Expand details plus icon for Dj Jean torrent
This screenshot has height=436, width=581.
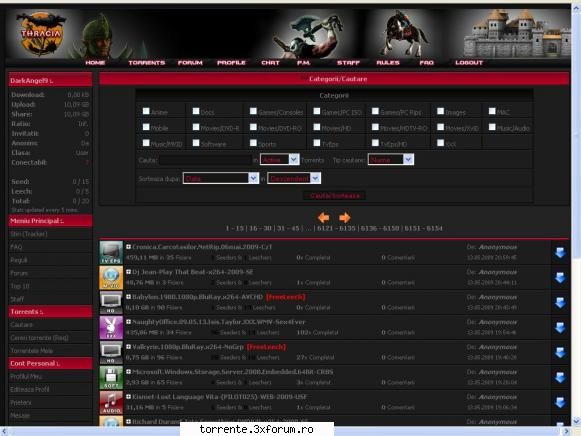coord(128,272)
